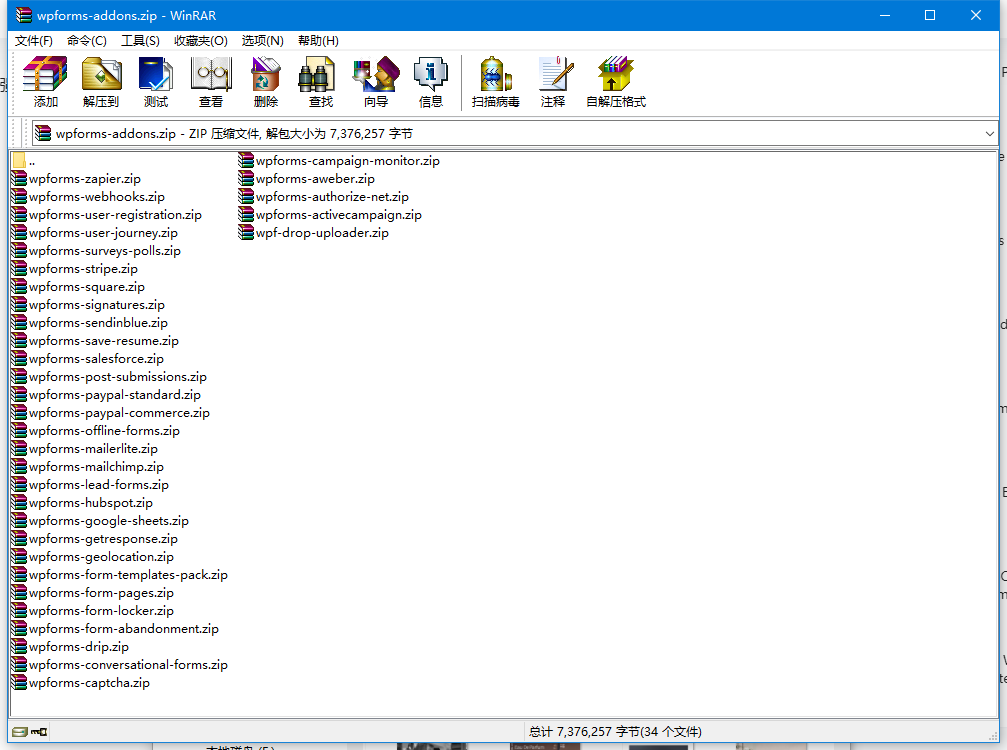The image size is (1007, 750).
Task: Run the Test (测试) archive tool
Action: click(155, 82)
